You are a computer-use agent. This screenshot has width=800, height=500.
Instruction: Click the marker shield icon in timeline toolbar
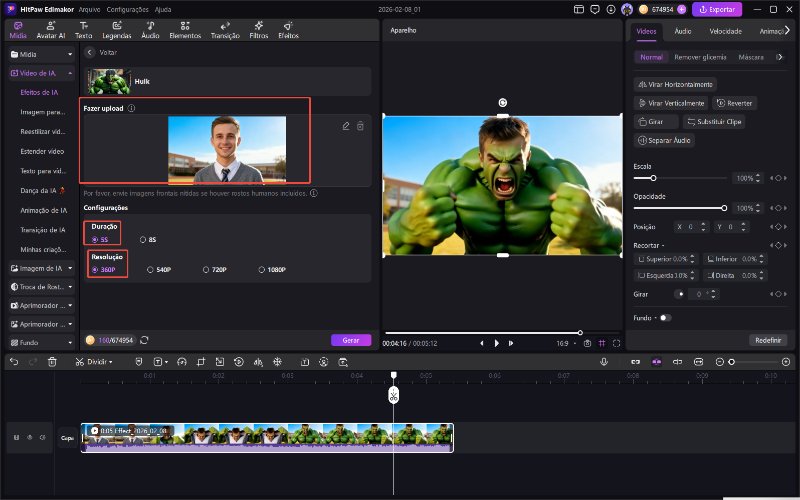[139, 362]
